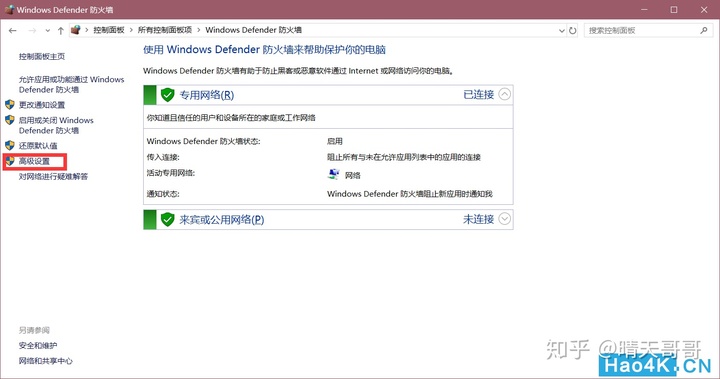
Task: Click 另请参阅 label
Action: (x=34, y=330)
